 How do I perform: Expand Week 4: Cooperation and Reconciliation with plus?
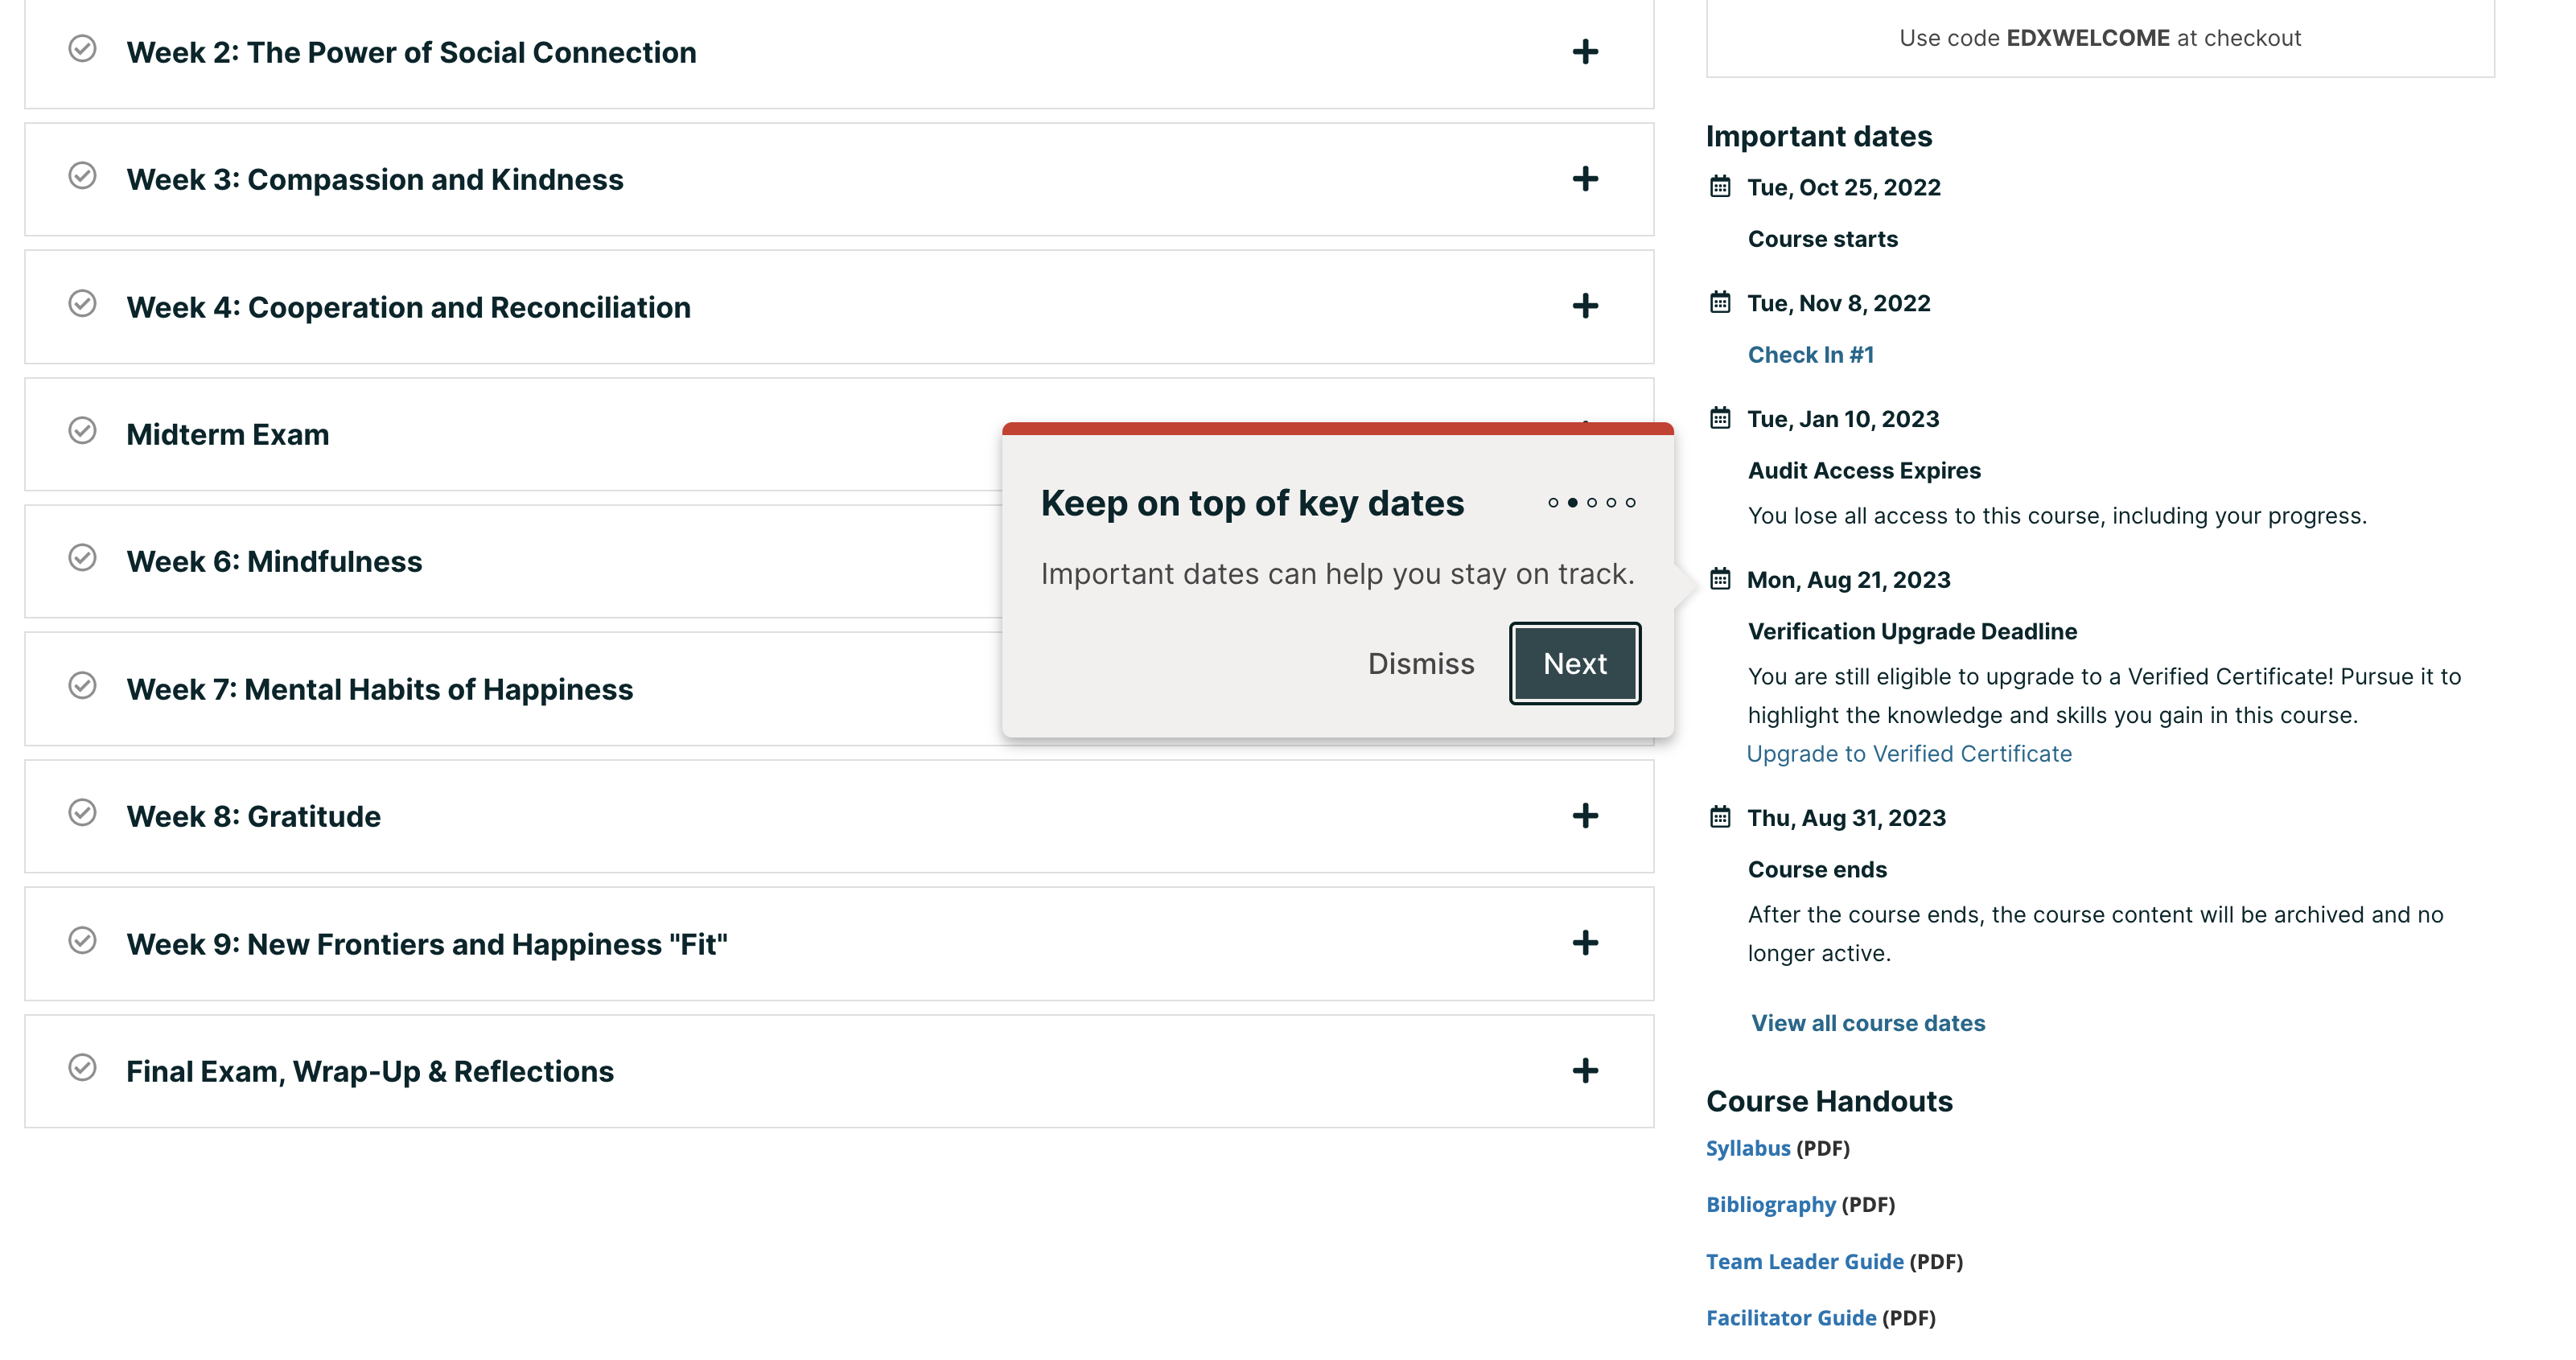pos(1584,306)
